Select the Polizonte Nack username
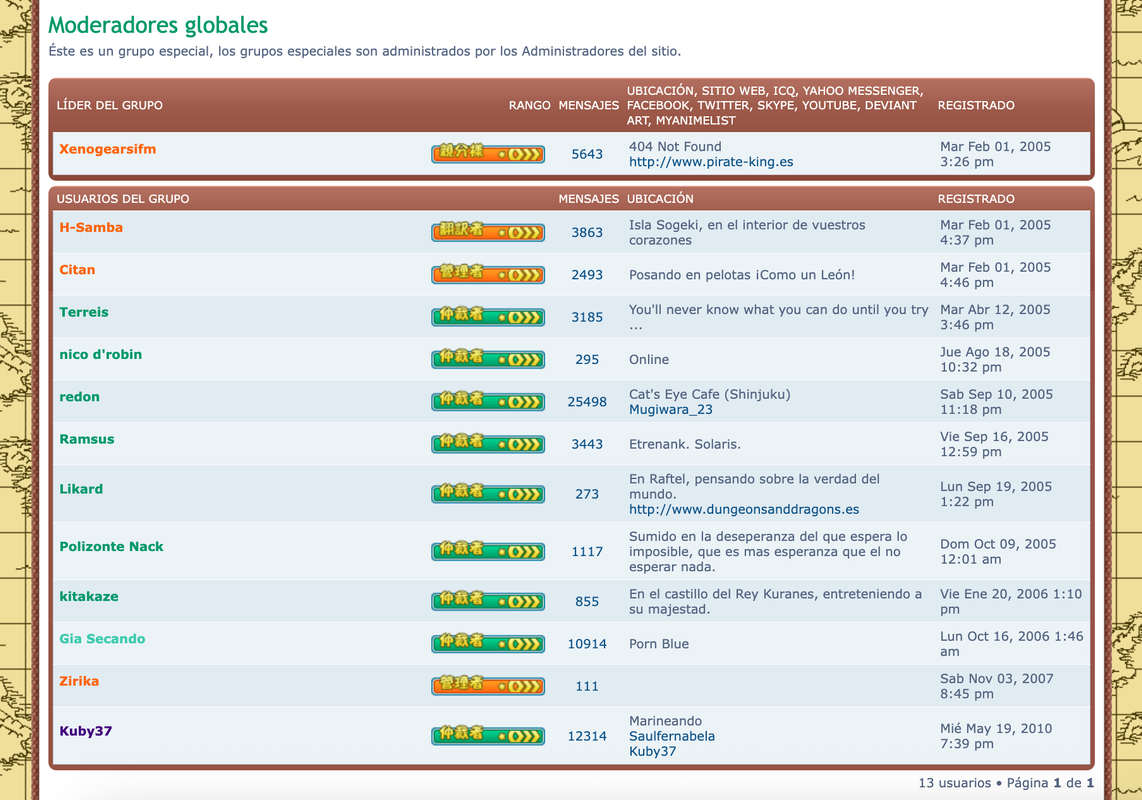The width and height of the screenshot is (1142, 800). point(111,546)
